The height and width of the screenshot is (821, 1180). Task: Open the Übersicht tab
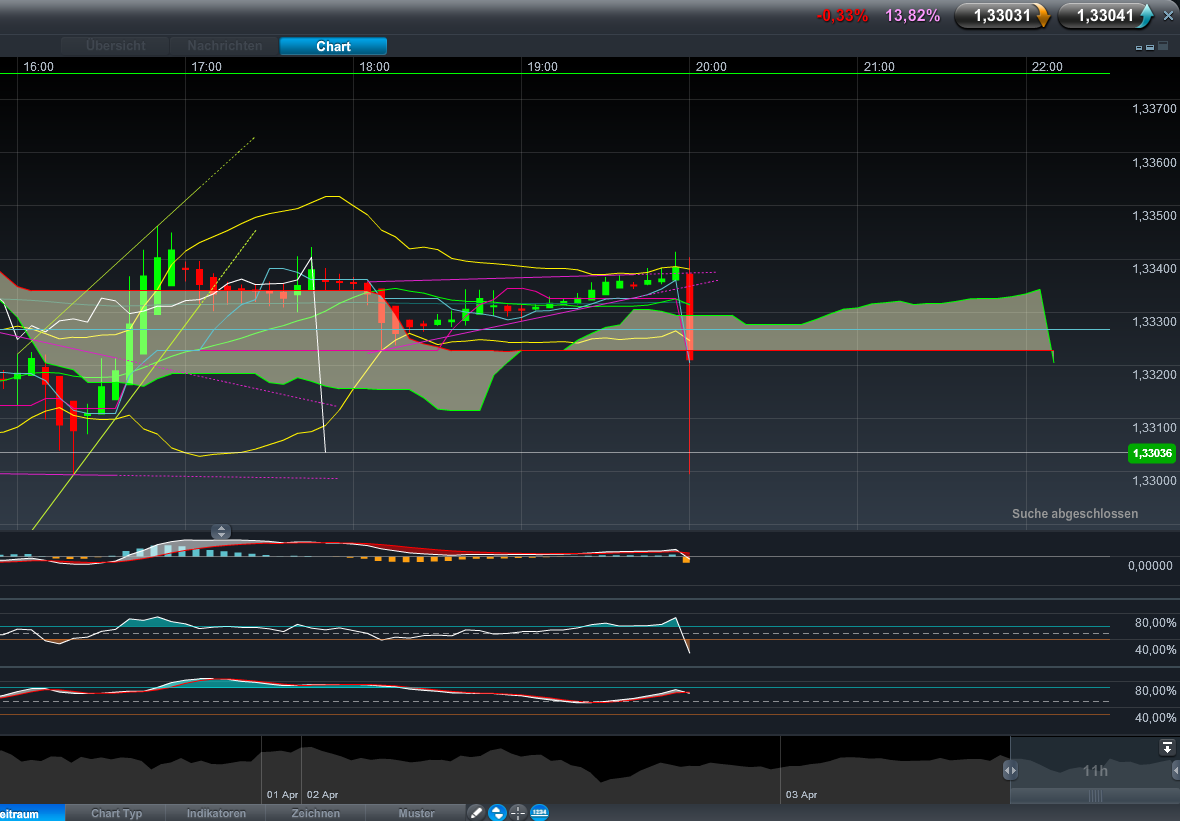(116, 46)
